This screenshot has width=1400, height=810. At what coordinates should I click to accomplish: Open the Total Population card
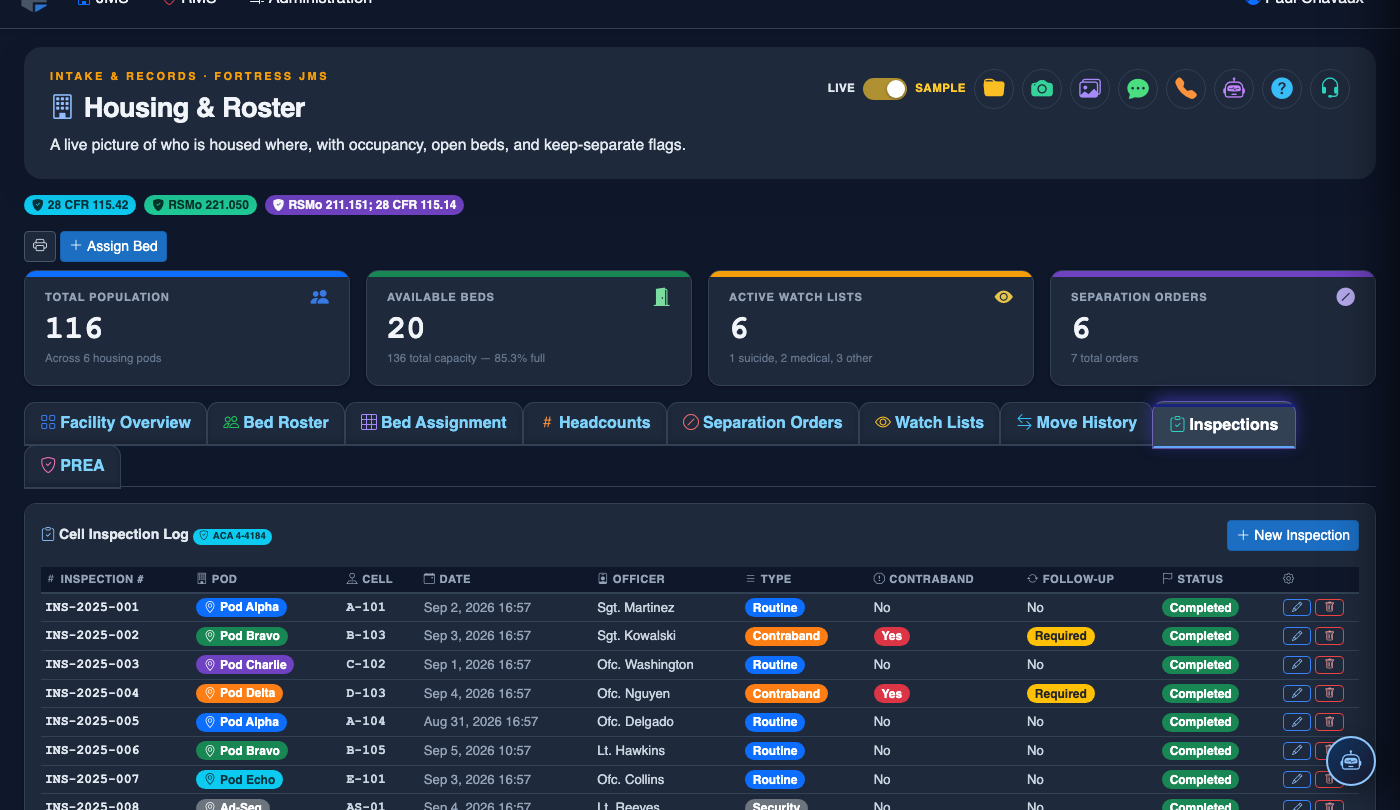pyautogui.click(x=187, y=328)
